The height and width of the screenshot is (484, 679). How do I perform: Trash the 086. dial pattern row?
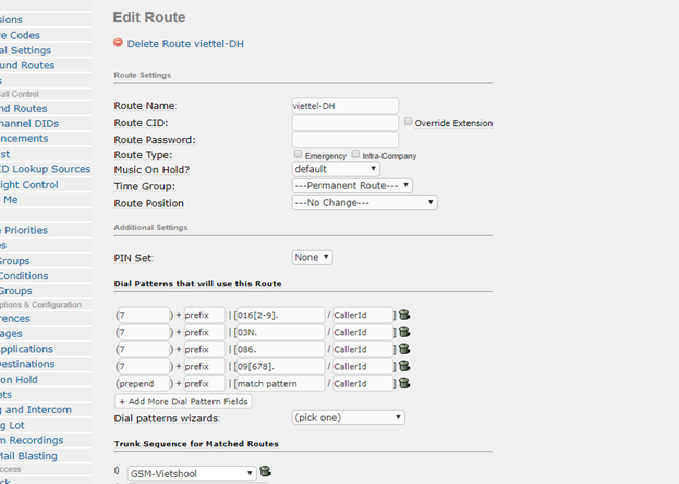[x=404, y=349]
